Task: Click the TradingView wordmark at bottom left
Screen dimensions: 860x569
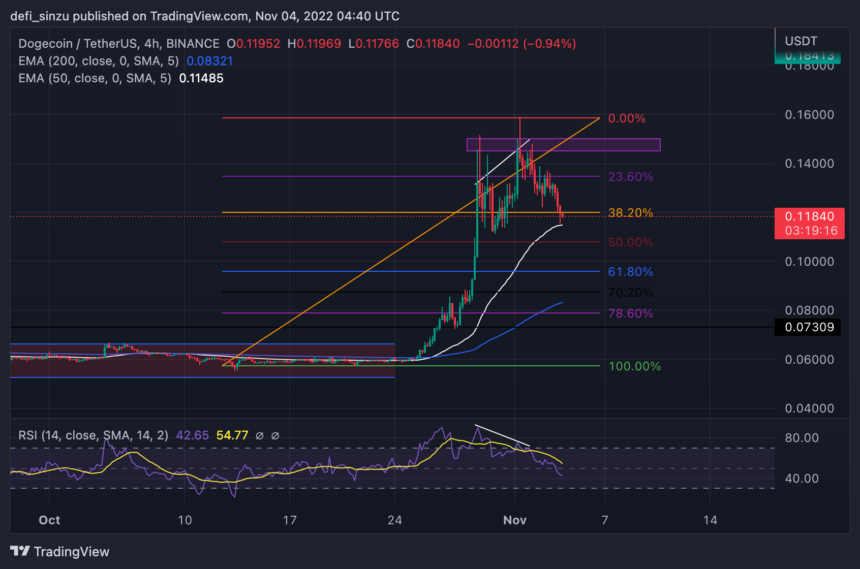Action: pyautogui.click(x=71, y=551)
